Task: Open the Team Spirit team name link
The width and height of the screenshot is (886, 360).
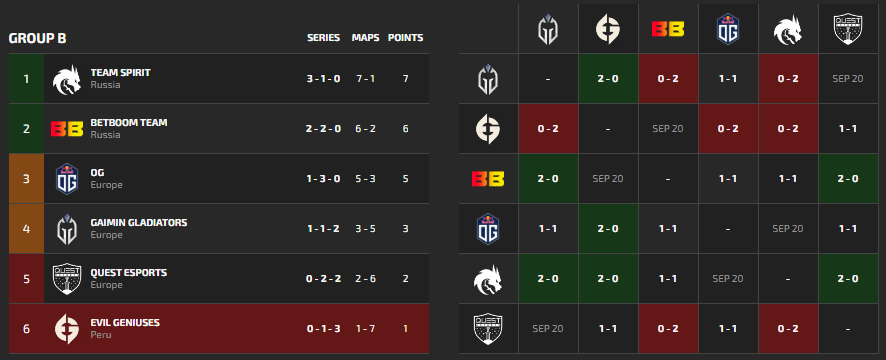Action: (x=120, y=73)
